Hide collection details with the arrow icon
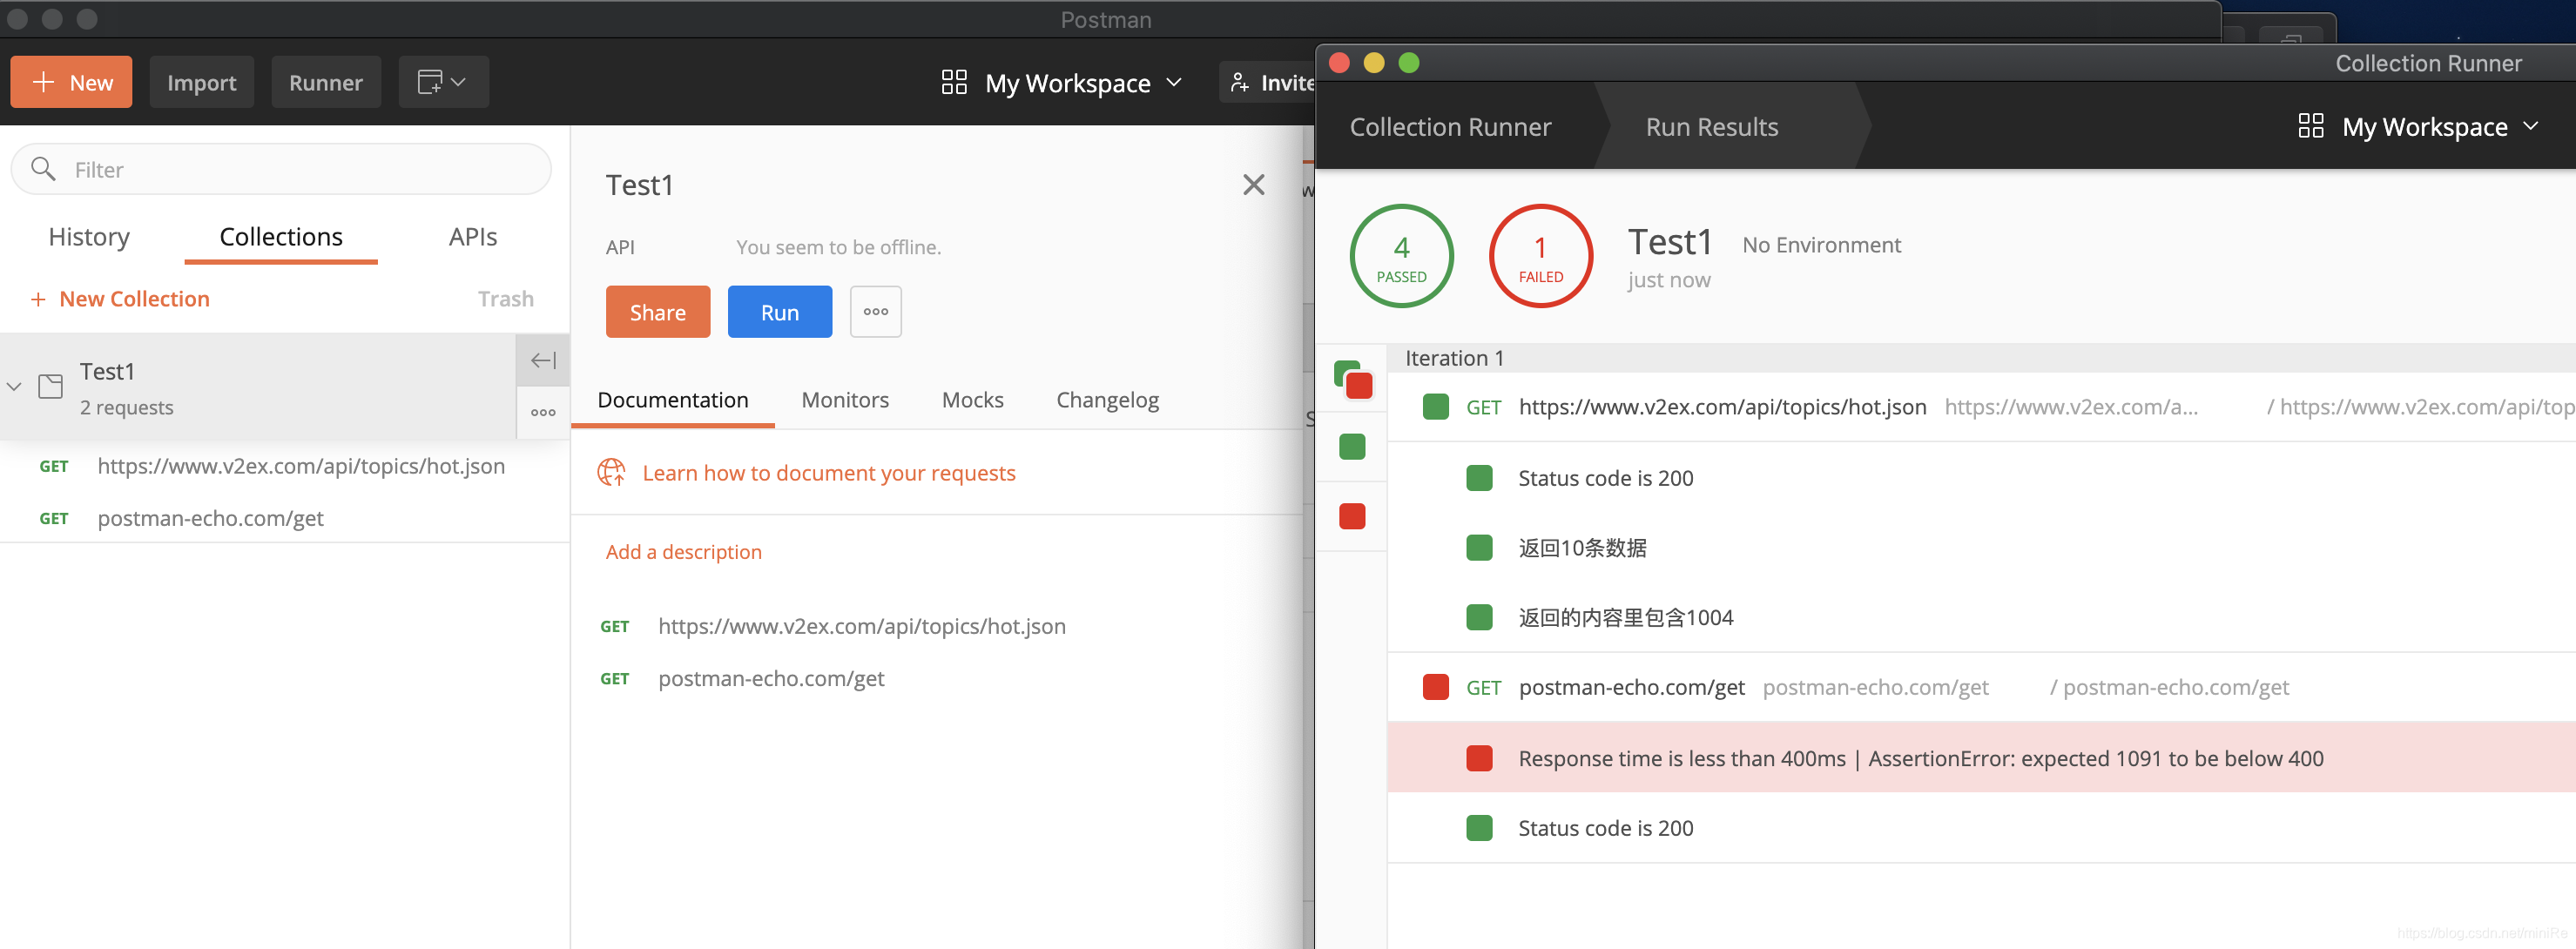This screenshot has width=2576, height=949. click(x=543, y=360)
